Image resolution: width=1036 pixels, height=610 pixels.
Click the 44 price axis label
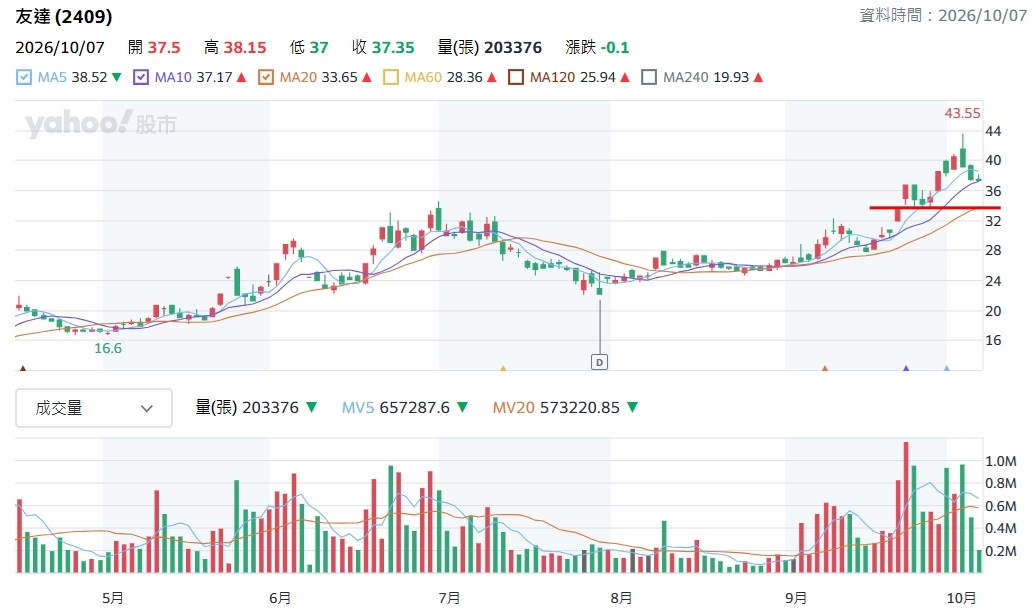pos(993,131)
